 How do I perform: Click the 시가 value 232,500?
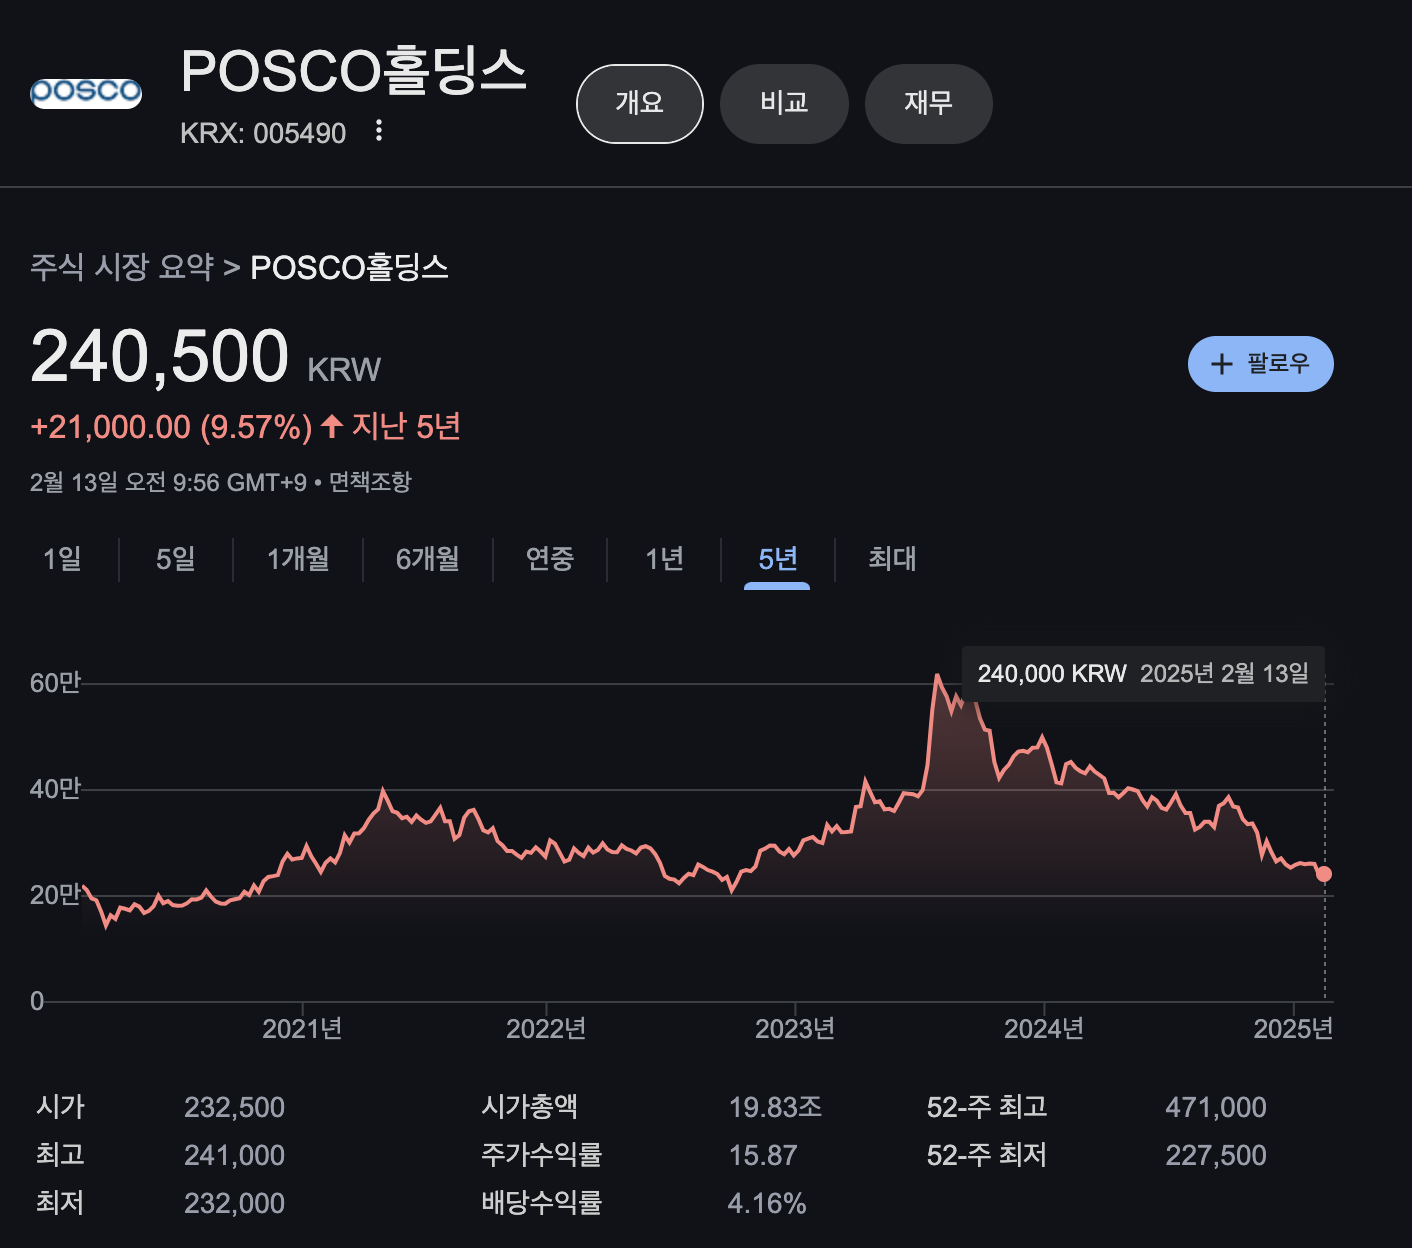click(x=234, y=1108)
